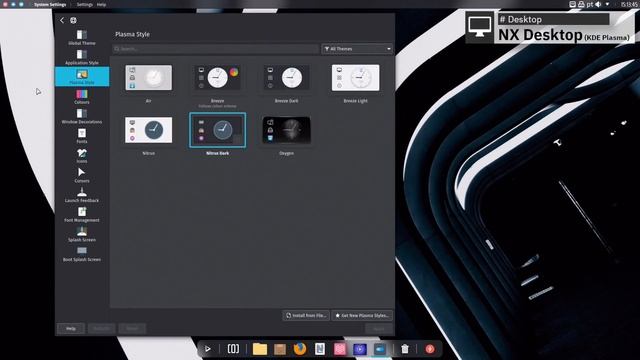Viewport: 640px width, 360px height.
Task: Open the printer tray icon
Action: [581, 4]
